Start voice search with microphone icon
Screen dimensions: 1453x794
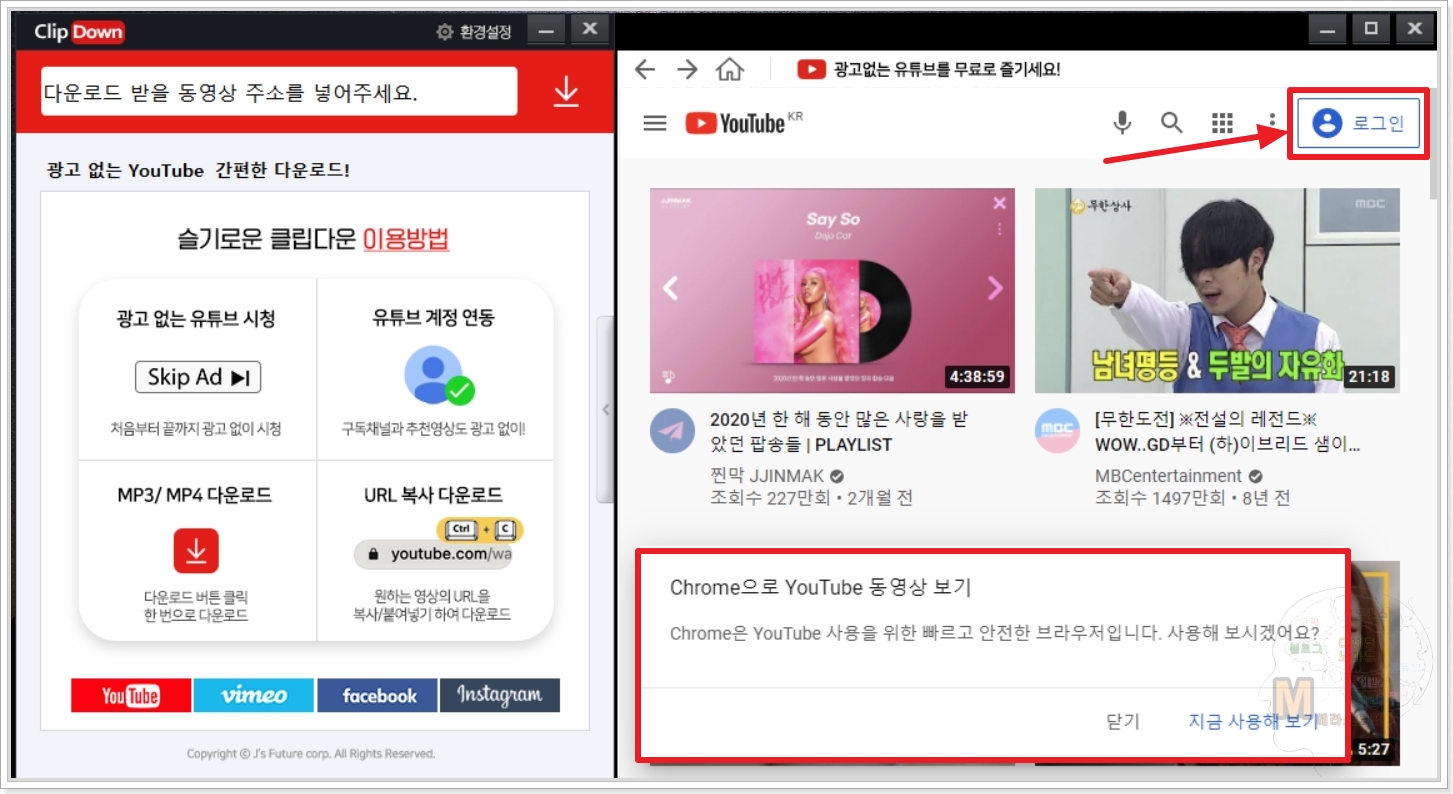[1123, 123]
